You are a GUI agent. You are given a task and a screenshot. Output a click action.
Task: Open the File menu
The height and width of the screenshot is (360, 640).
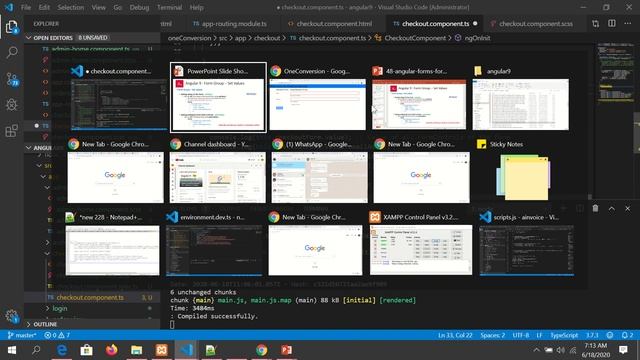point(26,7)
